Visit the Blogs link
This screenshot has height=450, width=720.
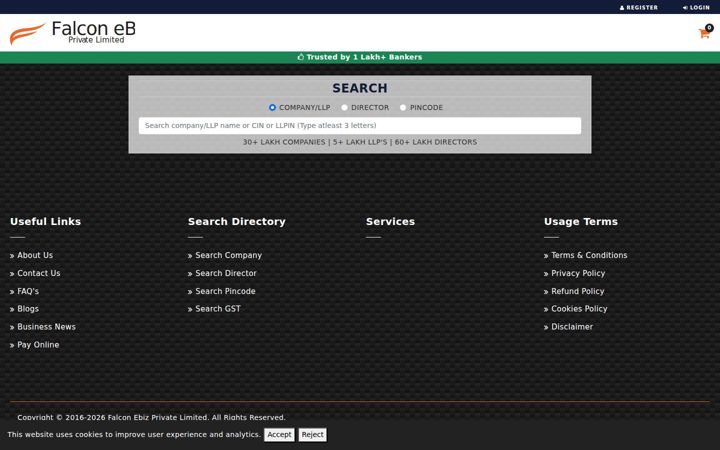(28, 309)
